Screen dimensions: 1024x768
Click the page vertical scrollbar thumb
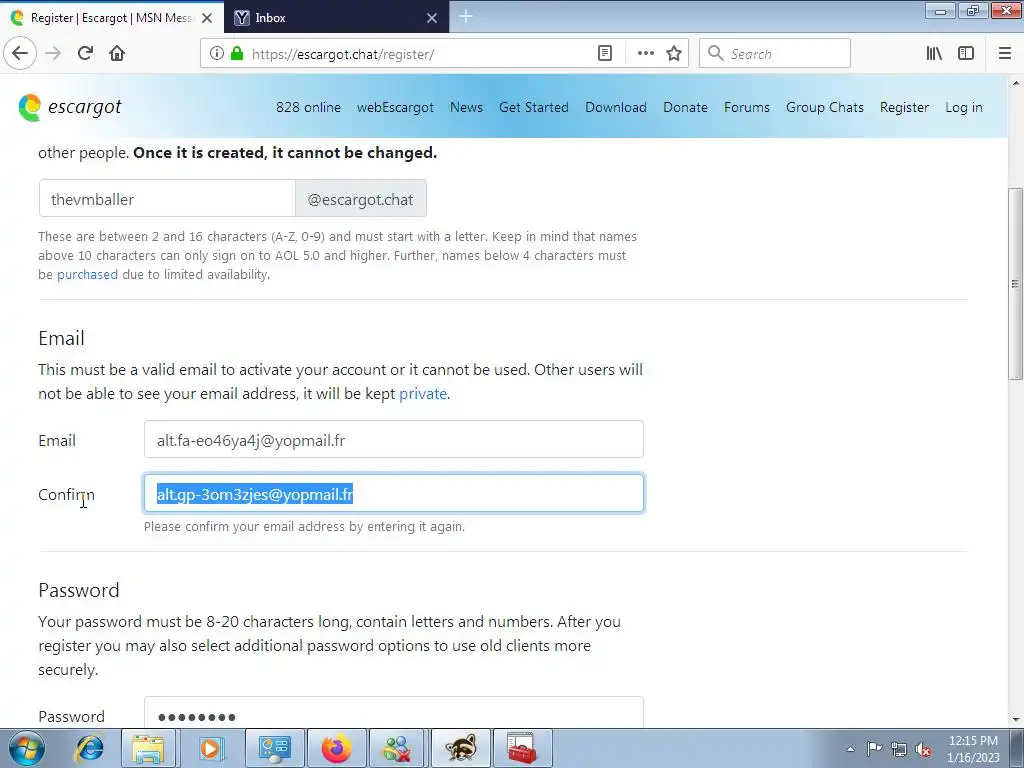[x=1015, y=283]
